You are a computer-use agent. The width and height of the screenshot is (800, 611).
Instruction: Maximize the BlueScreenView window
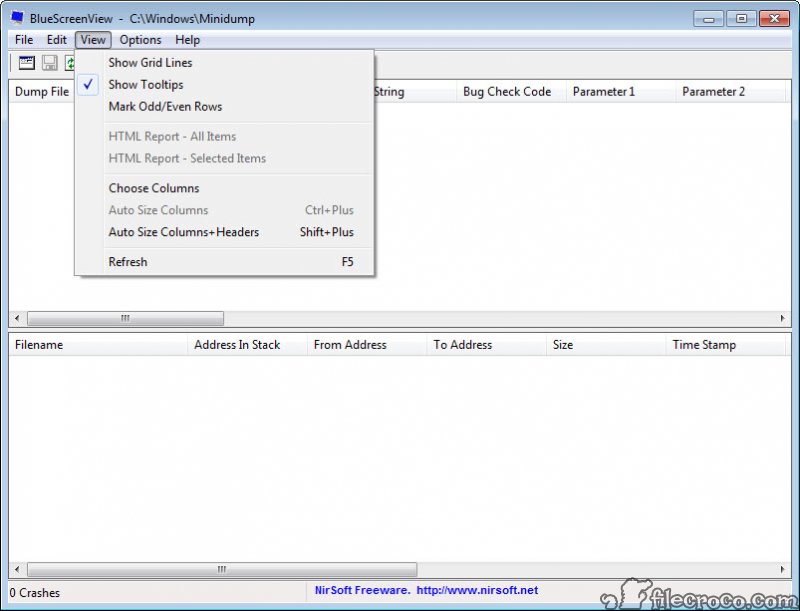click(741, 19)
